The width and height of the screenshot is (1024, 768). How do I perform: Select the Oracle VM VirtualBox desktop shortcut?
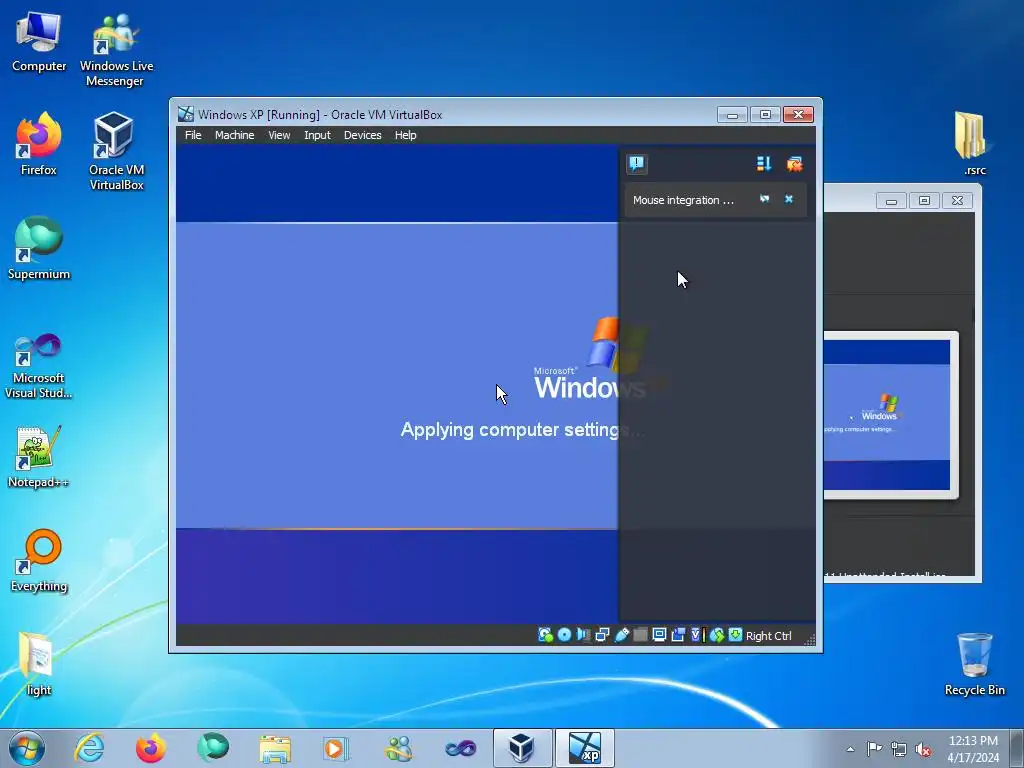pyautogui.click(x=116, y=152)
